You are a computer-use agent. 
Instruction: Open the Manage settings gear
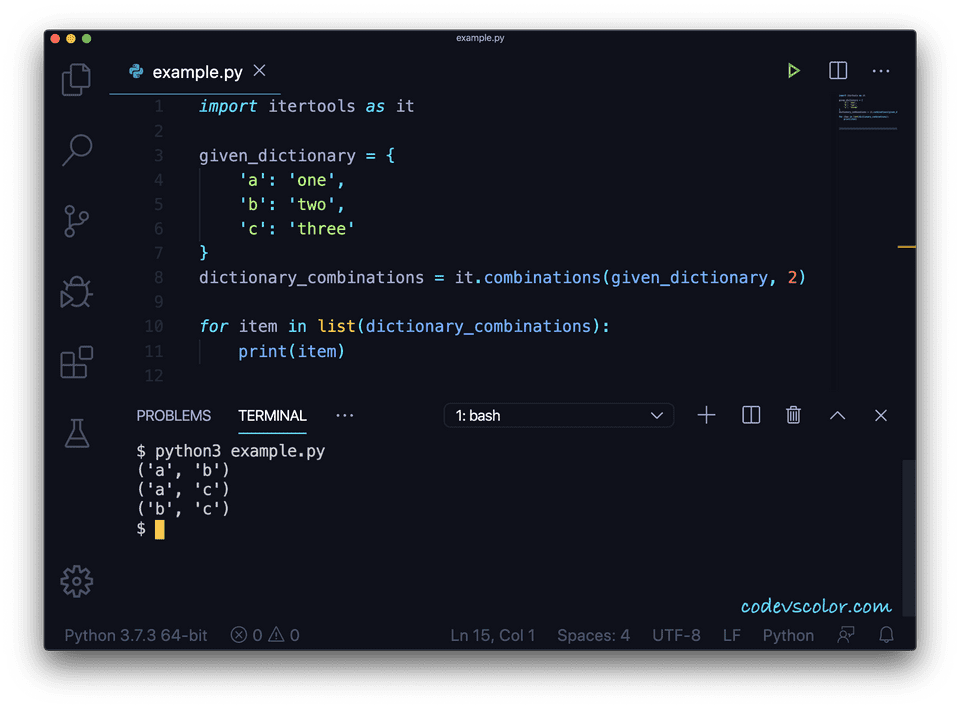[77, 581]
